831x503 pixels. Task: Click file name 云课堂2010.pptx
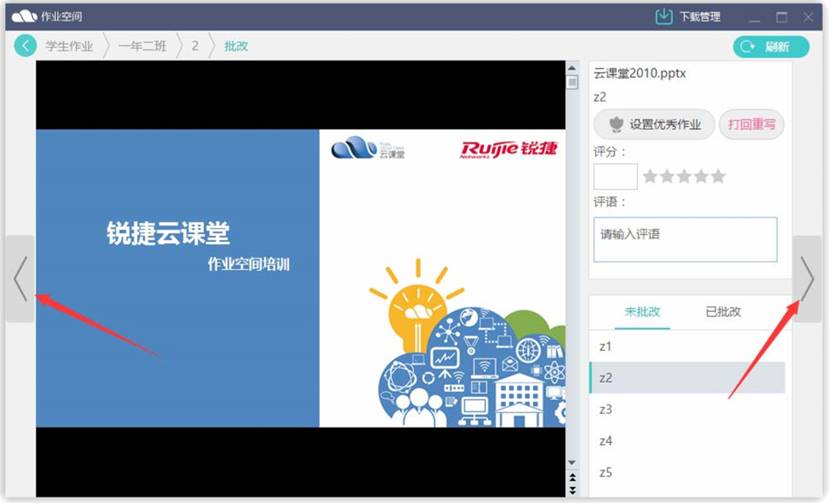[x=640, y=73]
